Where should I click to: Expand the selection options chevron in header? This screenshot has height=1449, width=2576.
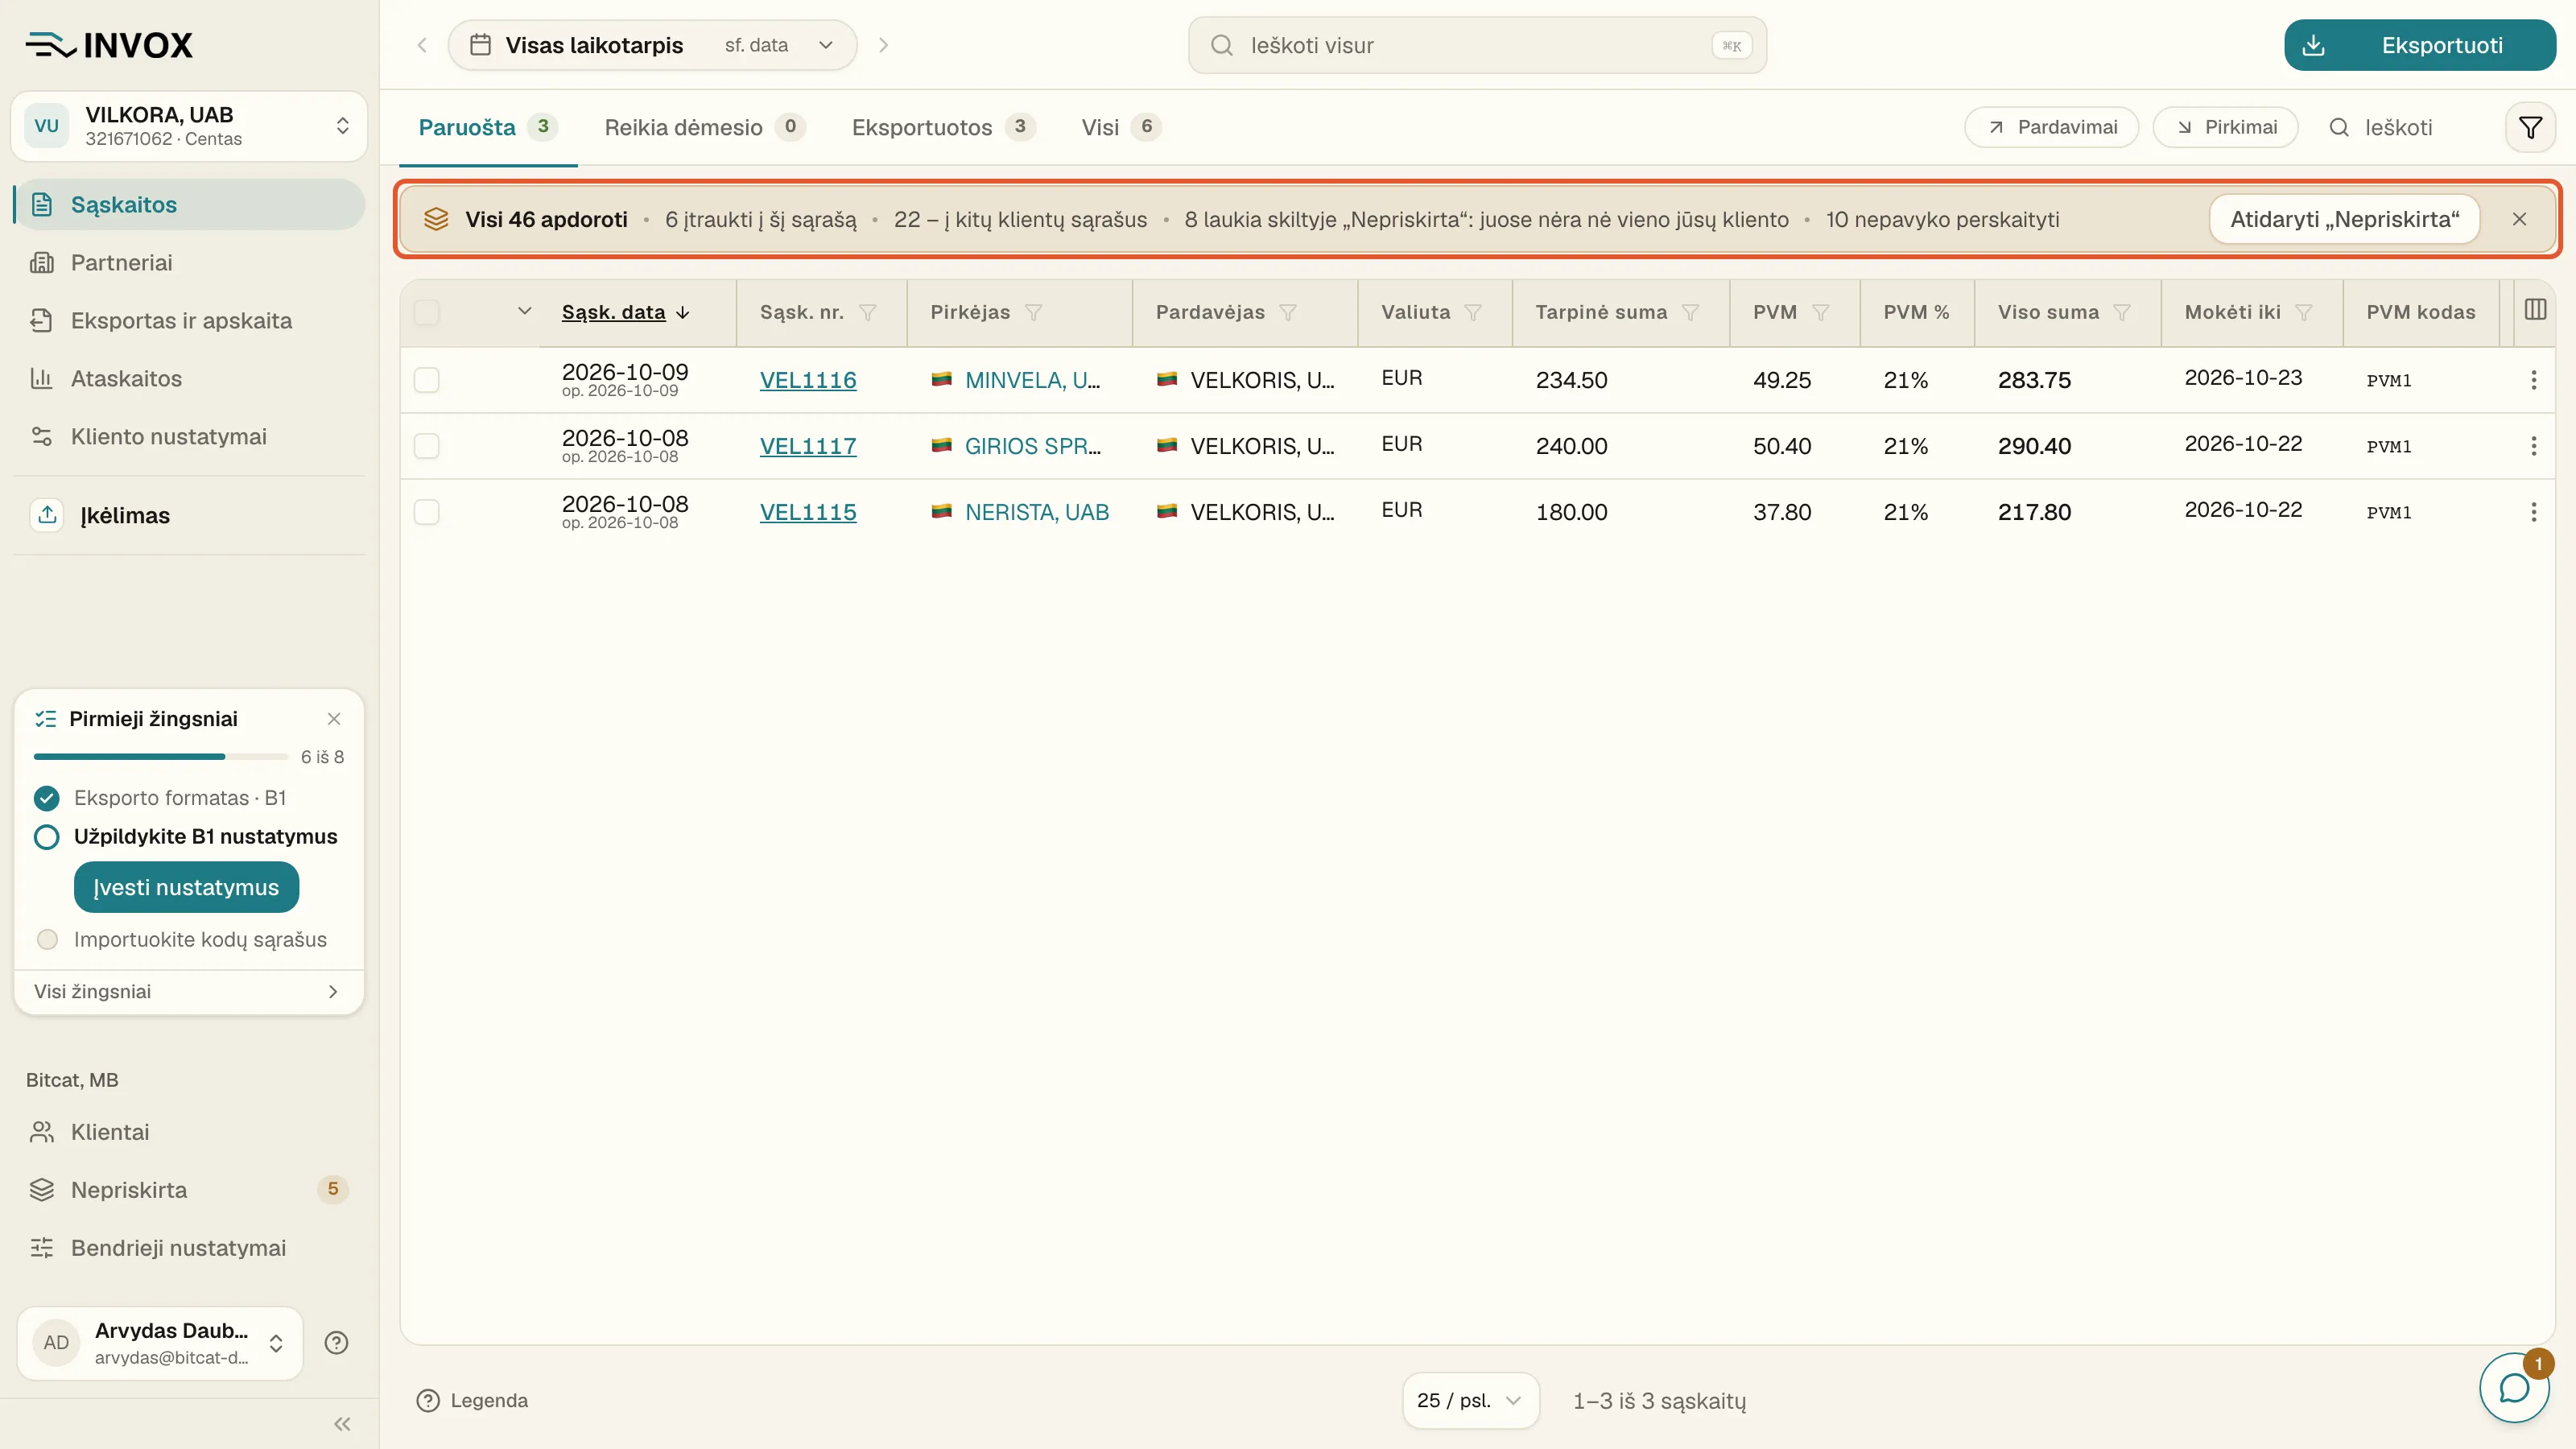click(x=524, y=311)
